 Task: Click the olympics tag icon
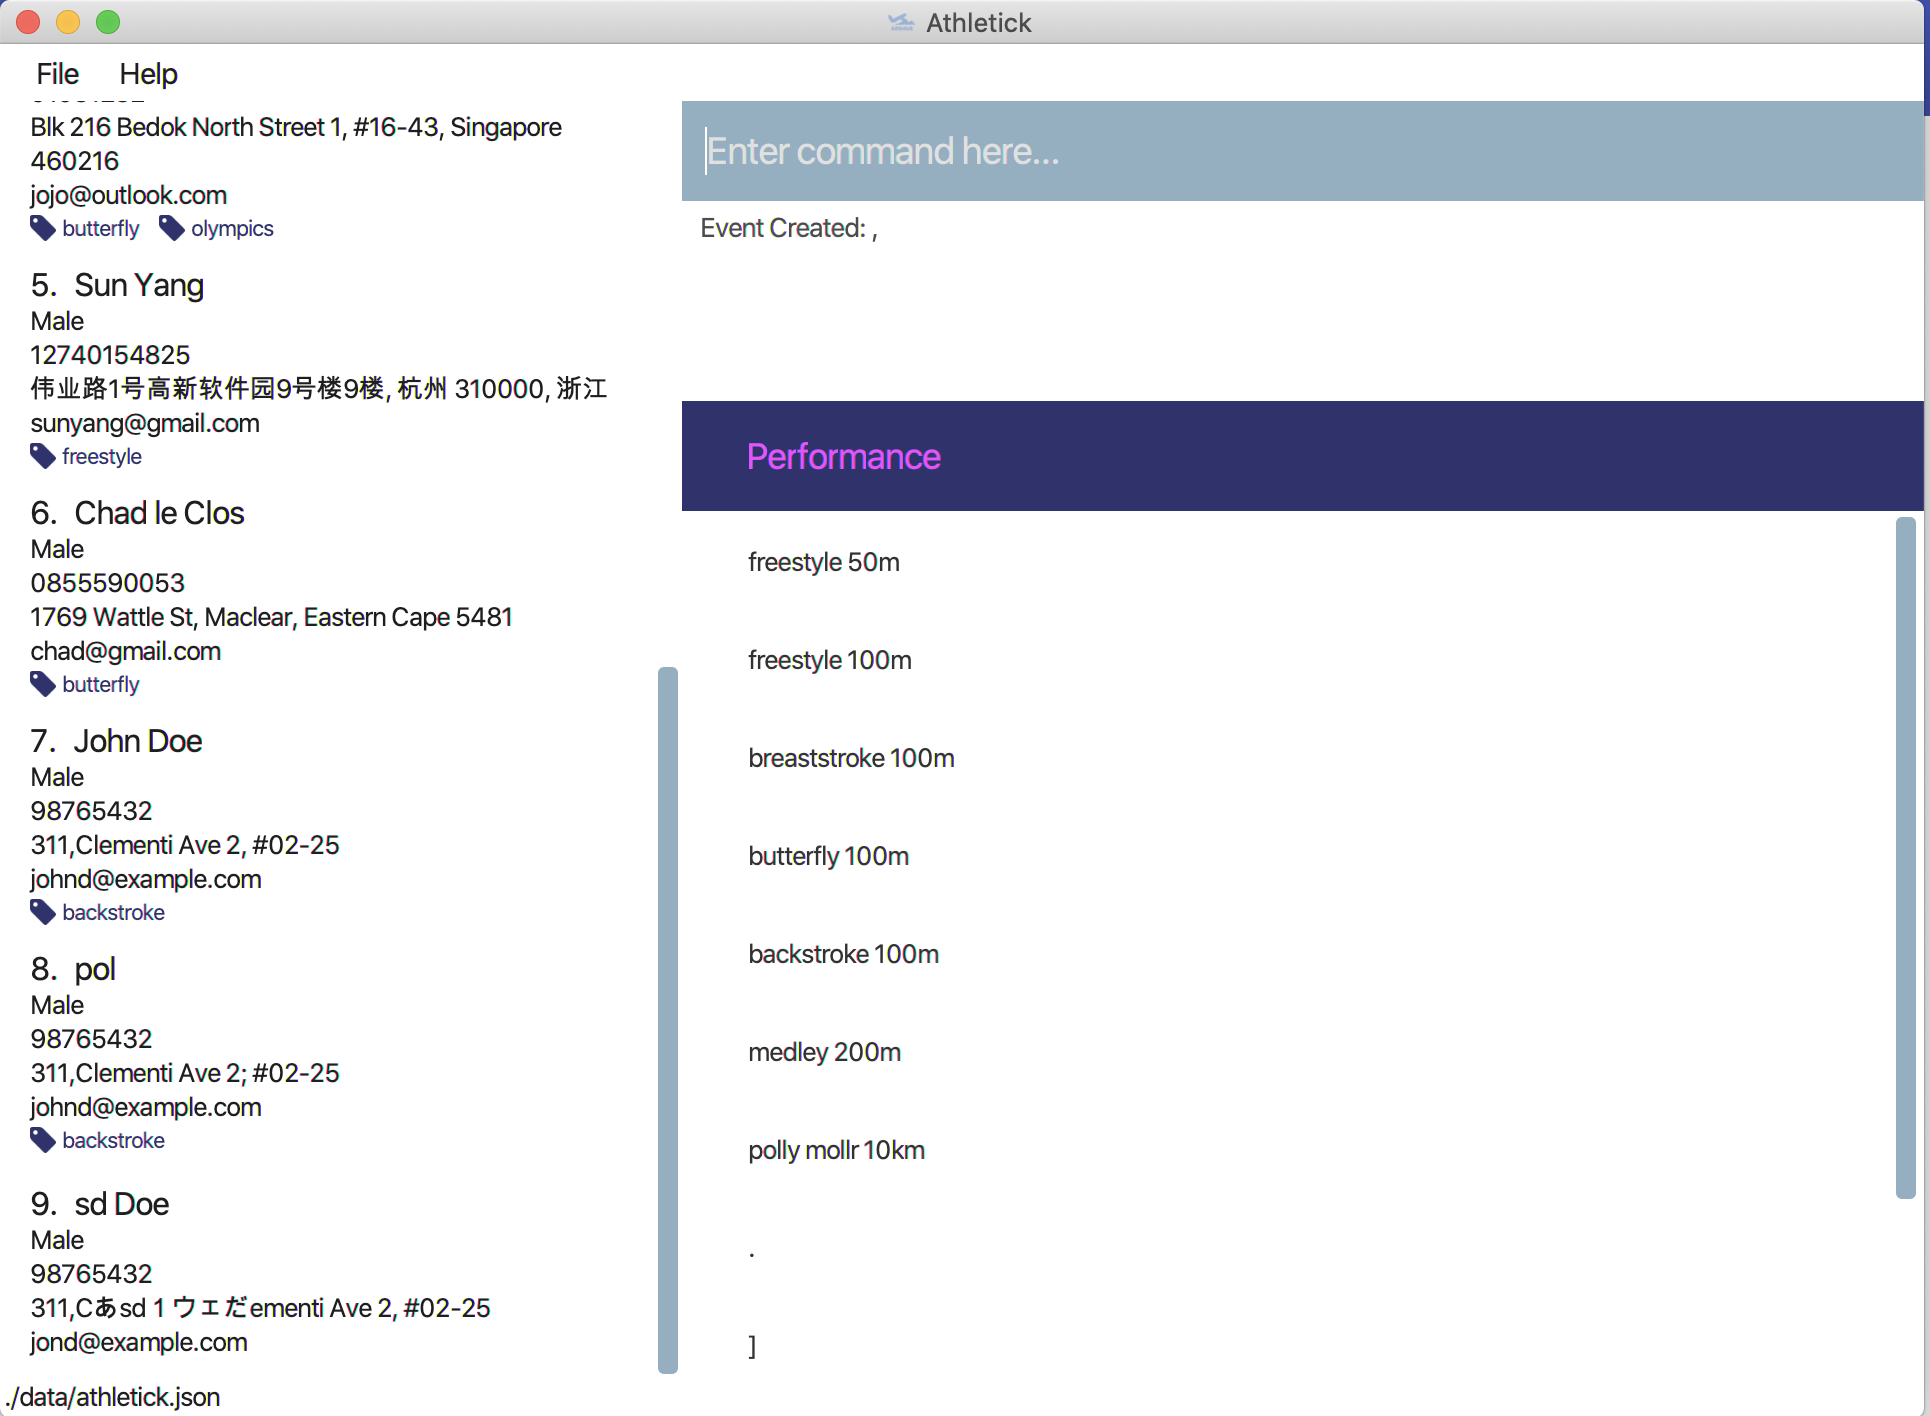[x=171, y=228]
